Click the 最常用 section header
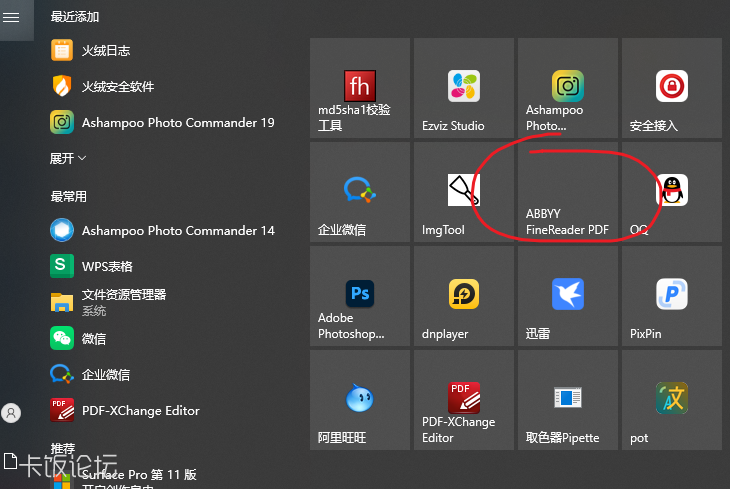730x489 pixels. (x=68, y=197)
